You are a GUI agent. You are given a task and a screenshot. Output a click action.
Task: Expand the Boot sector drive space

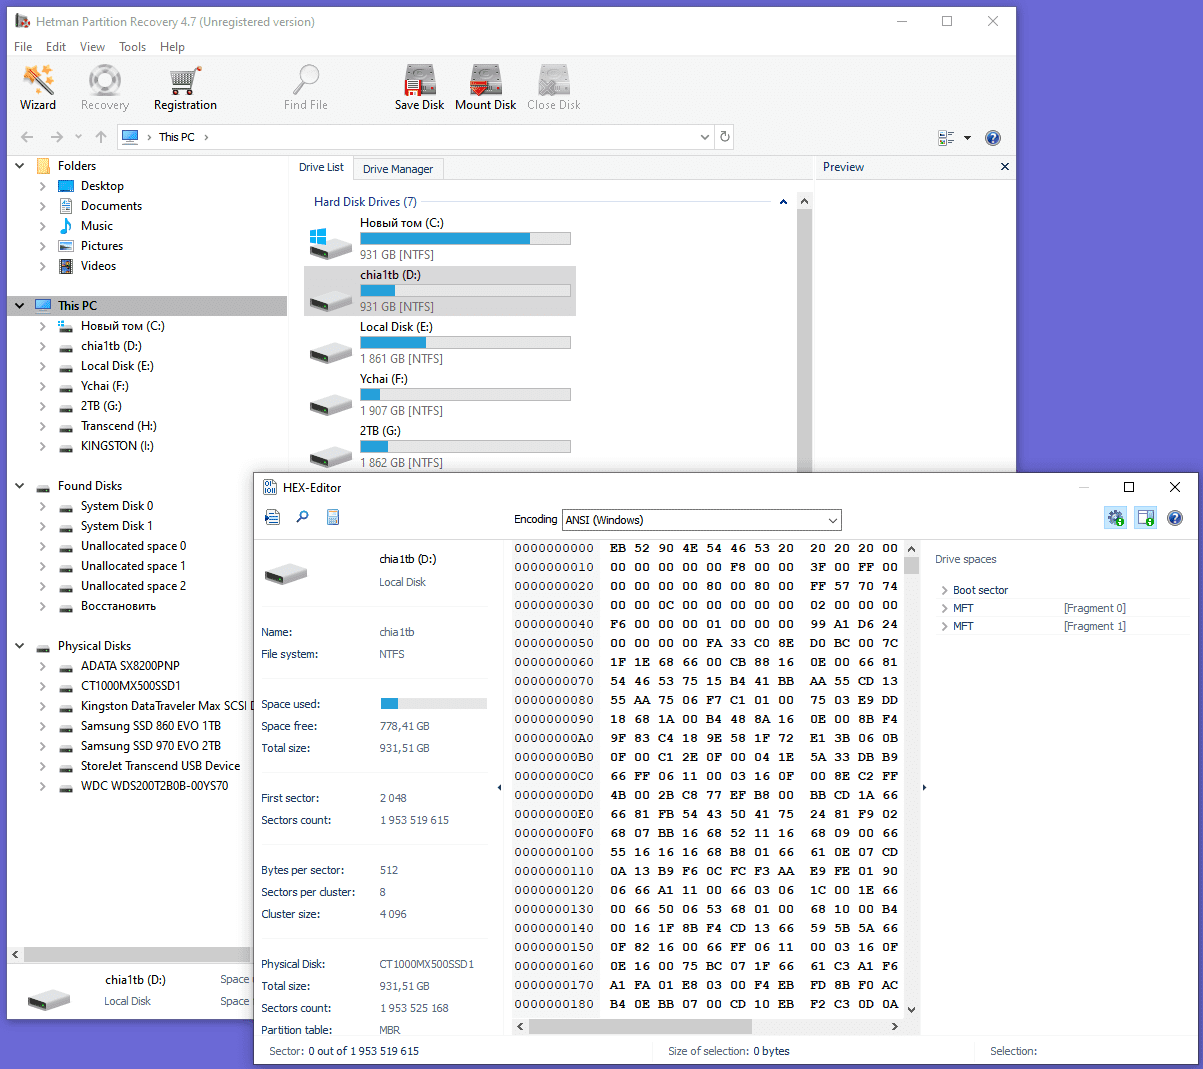945,590
